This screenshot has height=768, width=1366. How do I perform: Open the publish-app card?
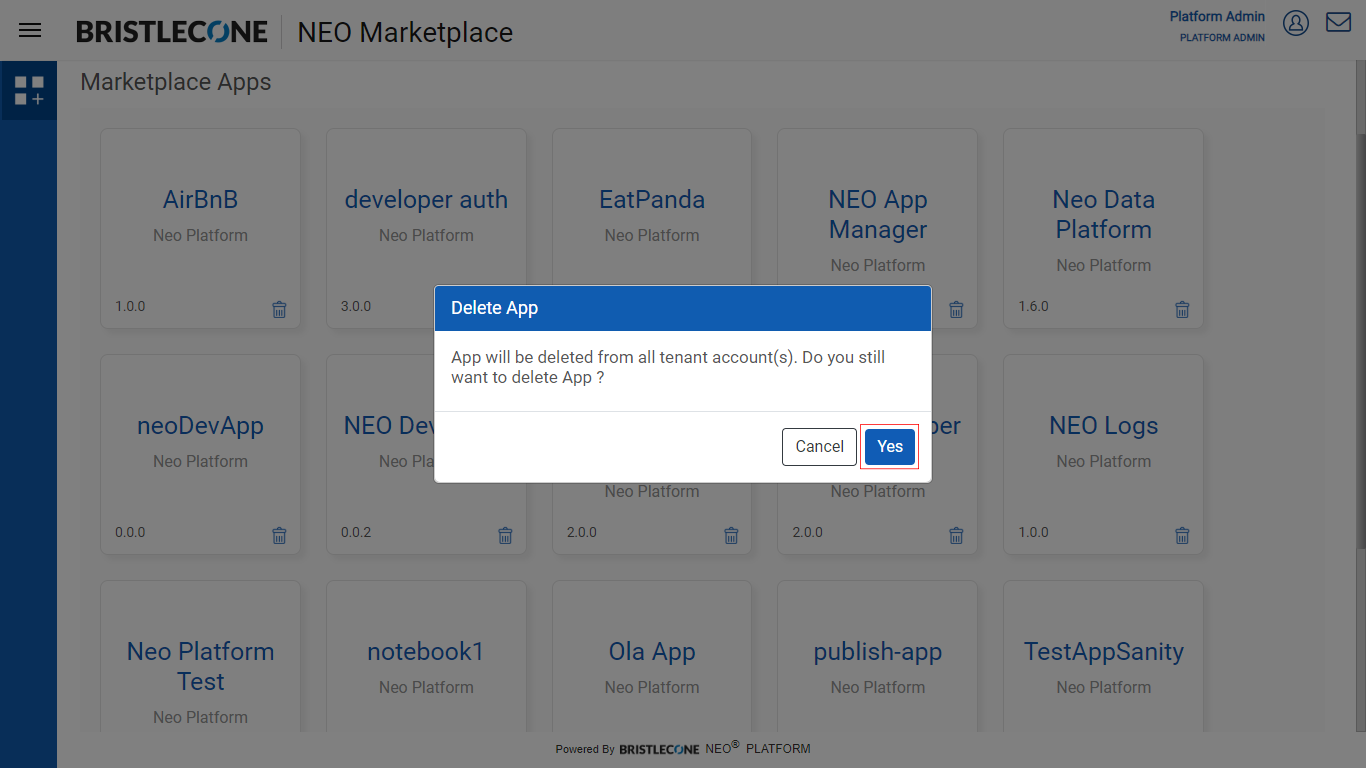click(x=878, y=652)
